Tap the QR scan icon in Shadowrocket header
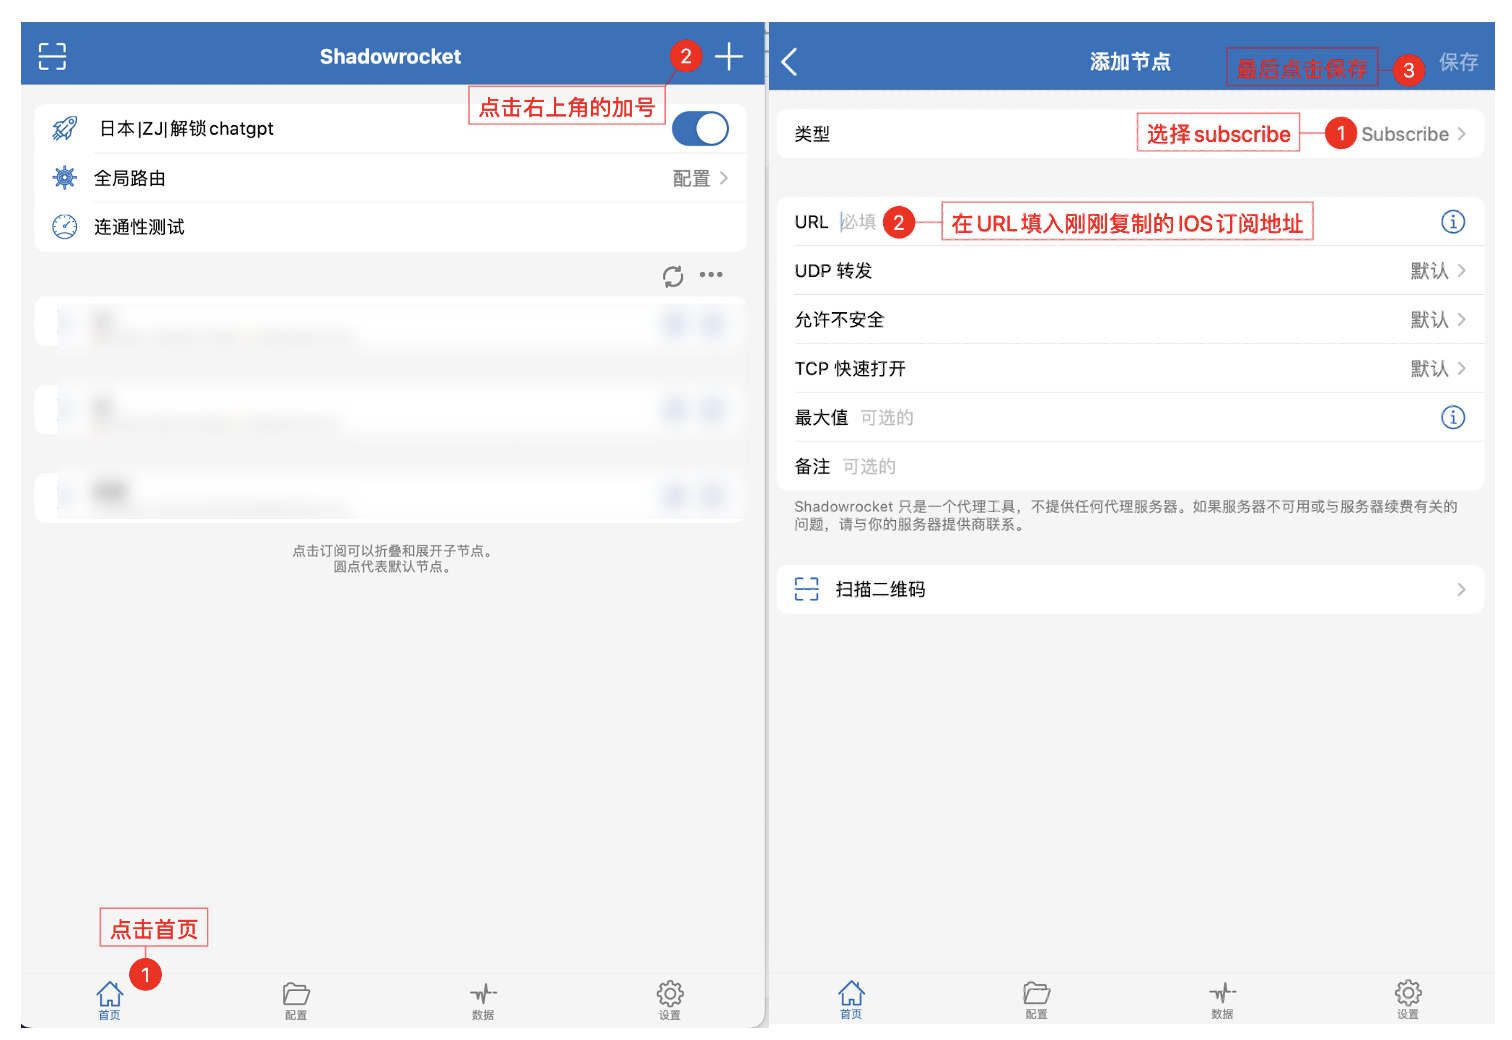 click(52, 56)
